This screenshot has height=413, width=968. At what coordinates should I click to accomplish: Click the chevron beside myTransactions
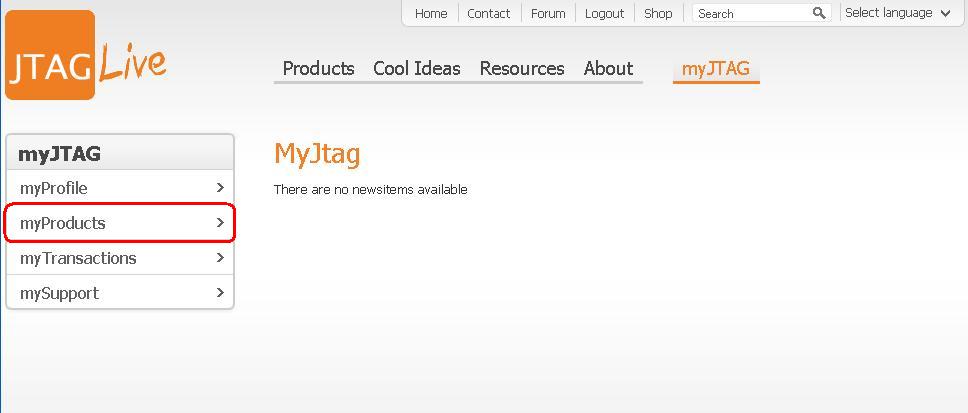pyautogui.click(x=220, y=257)
